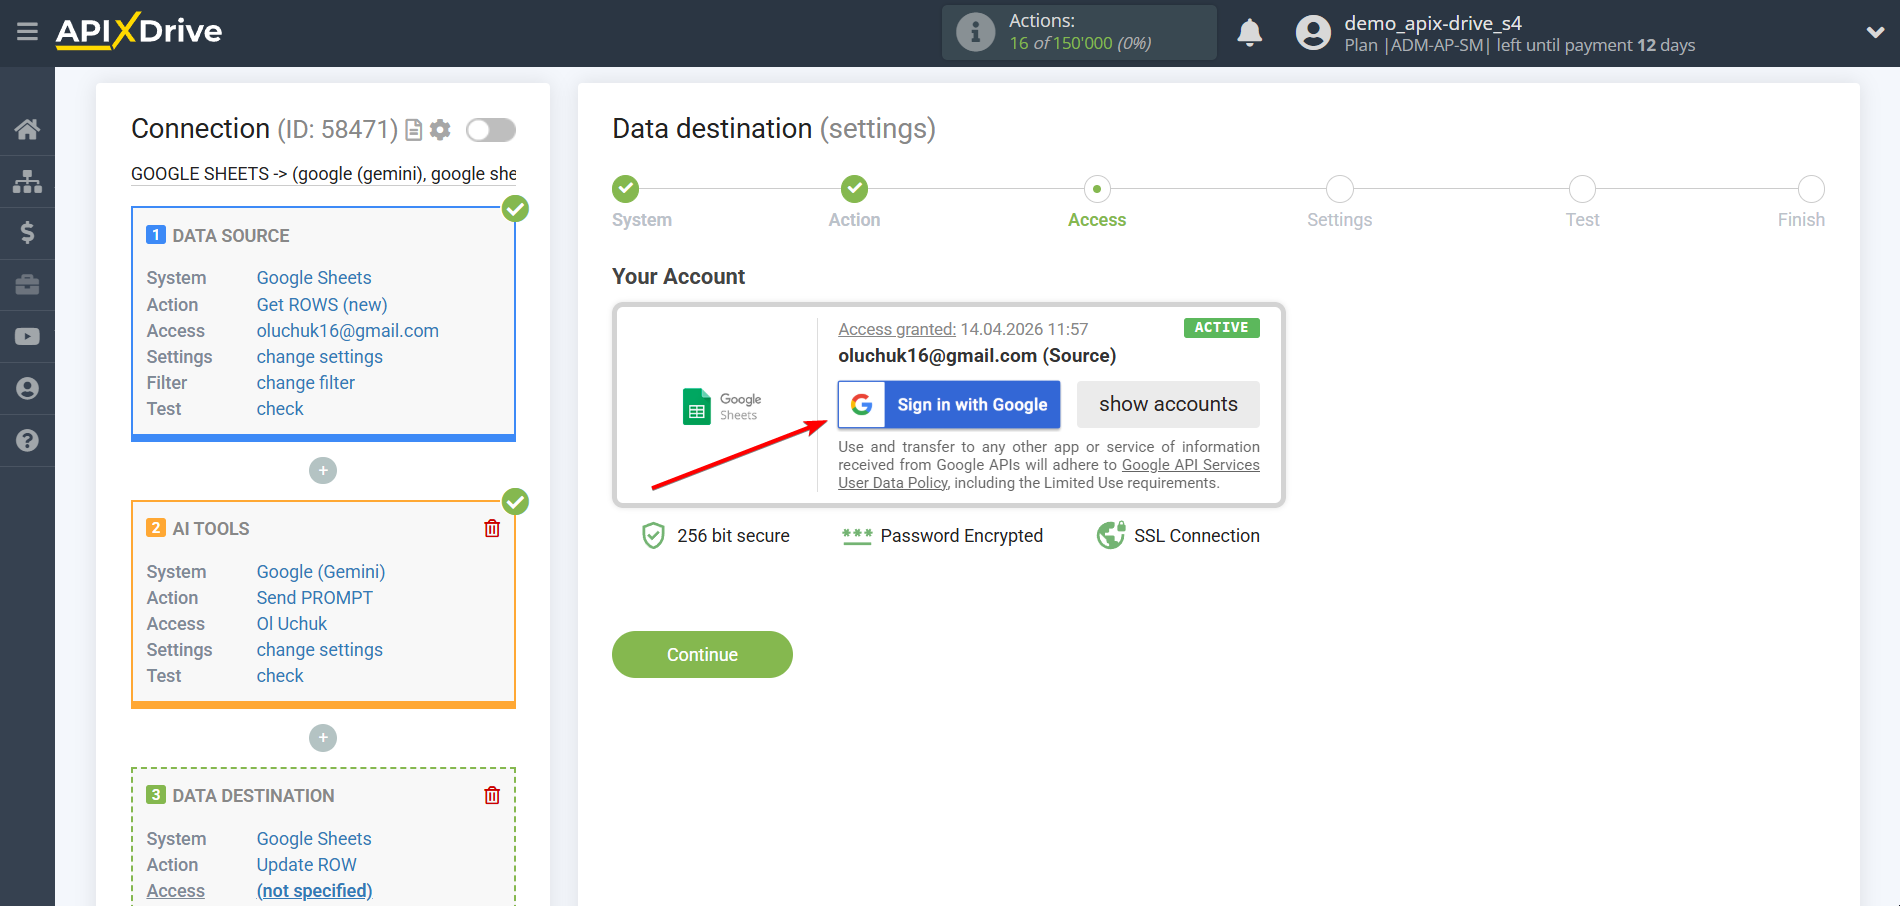
Task: Click the plus button between Data Source and AI Tools
Action: [322, 470]
